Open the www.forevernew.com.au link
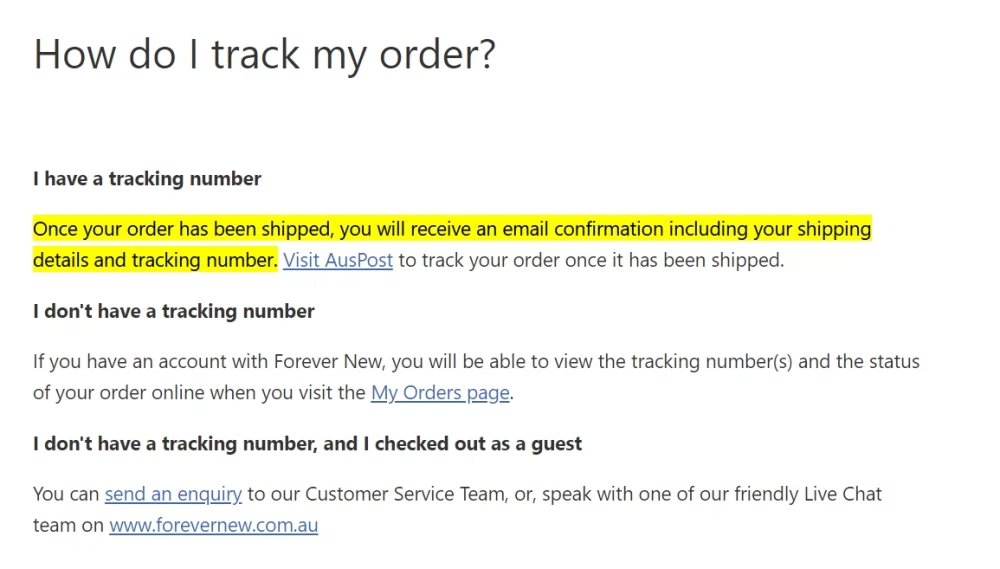The image size is (1000, 569). point(214,525)
